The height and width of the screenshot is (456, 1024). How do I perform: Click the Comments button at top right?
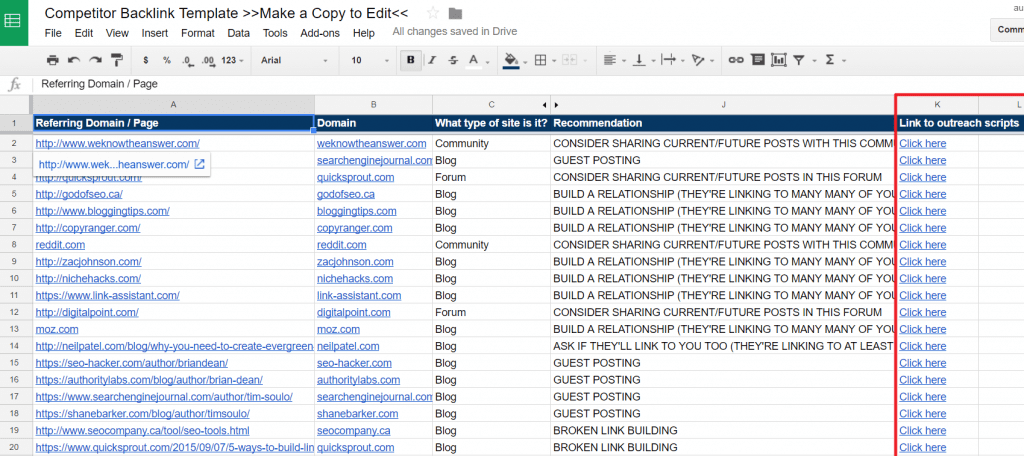click(1007, 29)
